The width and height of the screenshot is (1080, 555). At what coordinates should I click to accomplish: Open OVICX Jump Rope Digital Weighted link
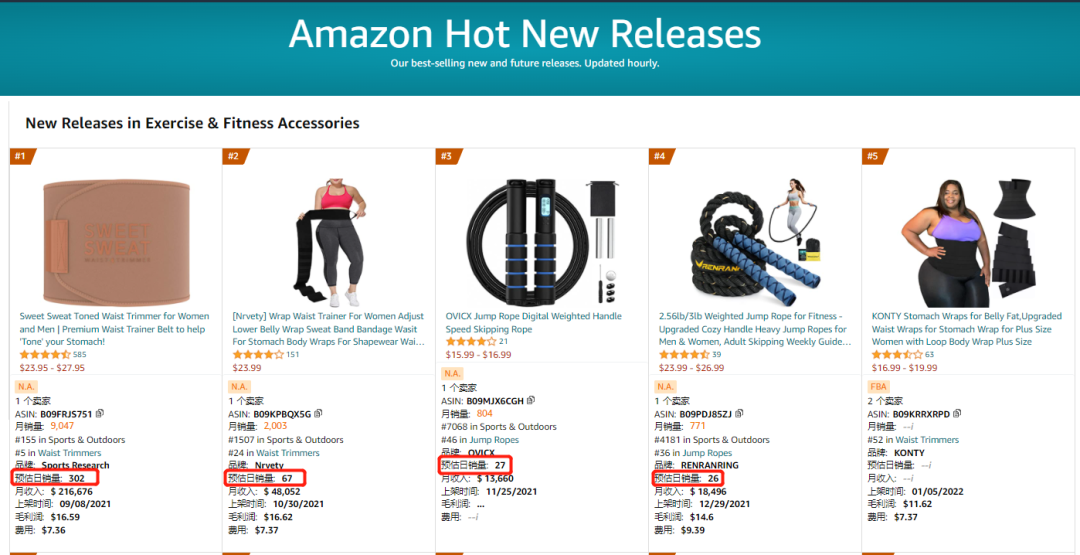(534, 322)
